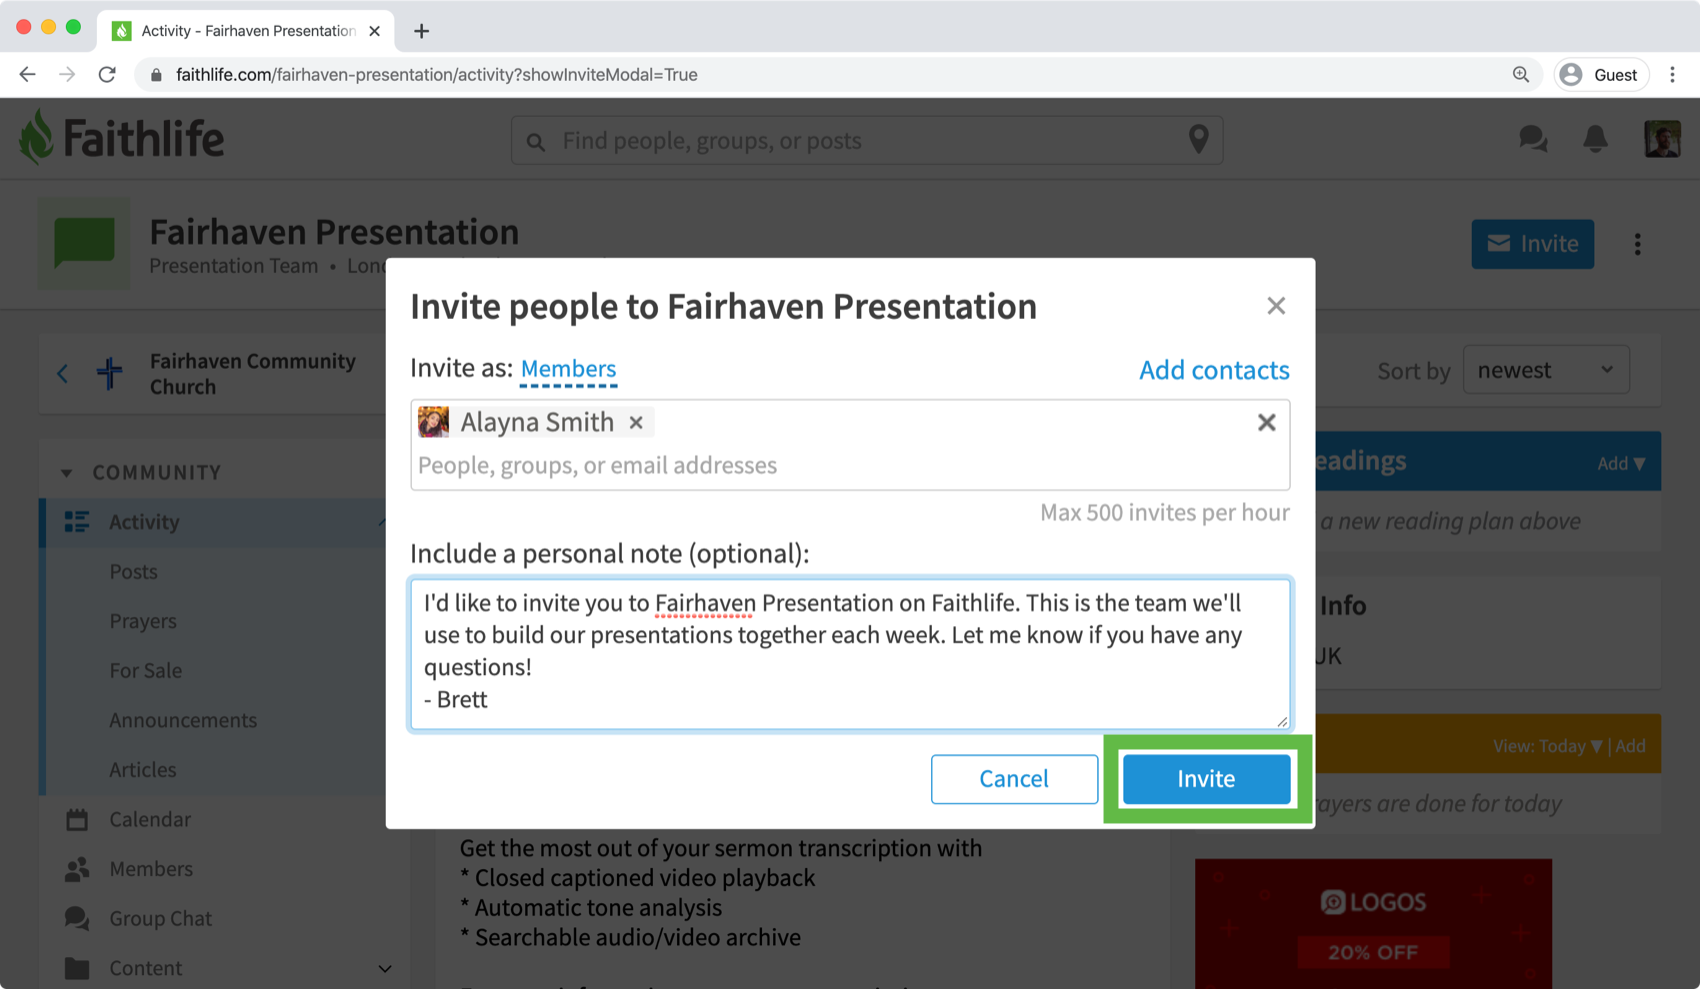Click Group Chat bubbles icon in sidebar
1700x989 pixels.
(77, 918)
